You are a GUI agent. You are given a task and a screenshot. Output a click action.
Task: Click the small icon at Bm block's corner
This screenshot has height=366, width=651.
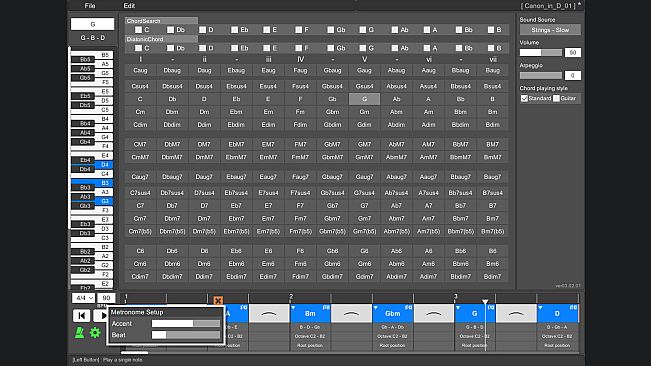point(326,307)
